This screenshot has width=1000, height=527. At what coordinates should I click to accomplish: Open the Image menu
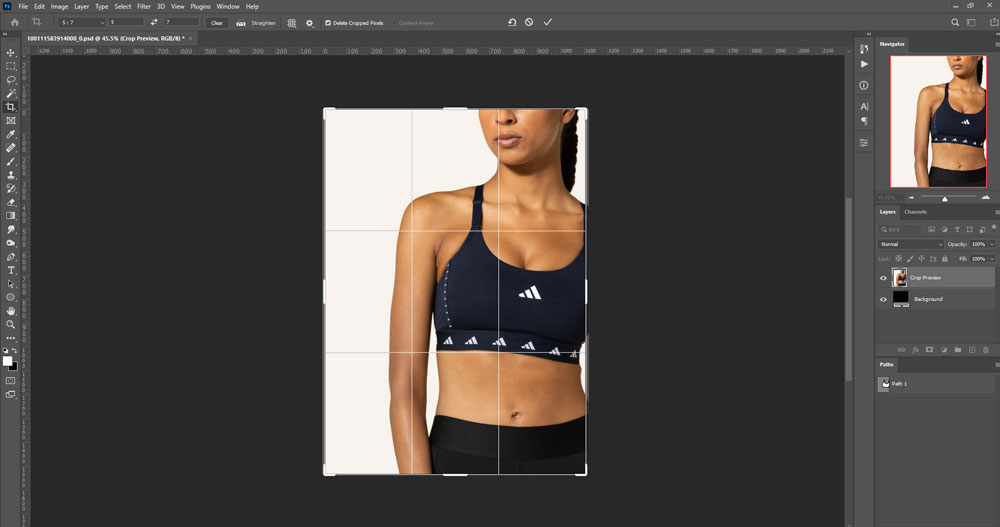pos(59,6)
